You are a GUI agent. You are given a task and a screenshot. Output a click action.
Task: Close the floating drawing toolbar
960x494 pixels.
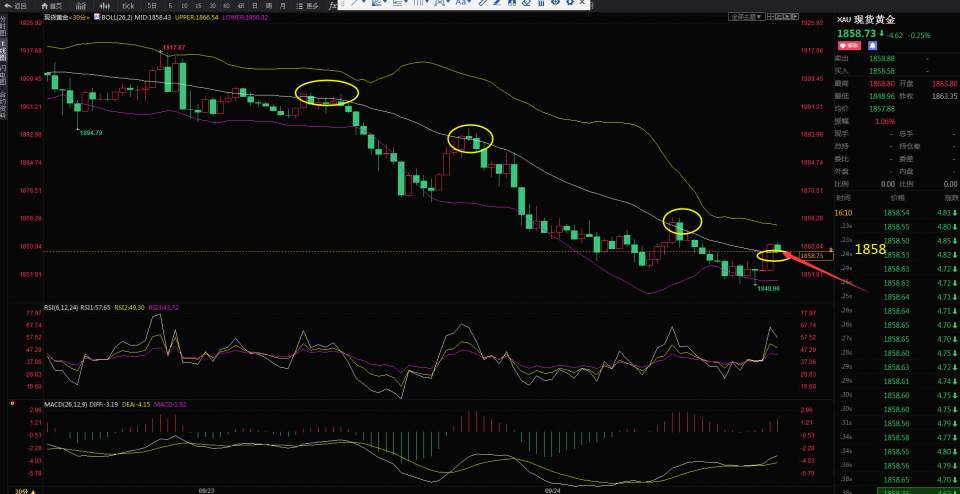582,2
